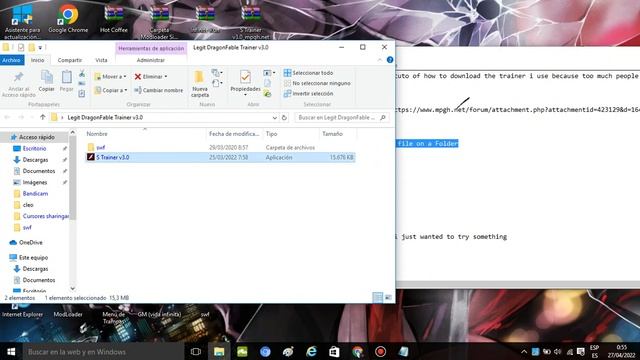This screenshot has width=640, height=360.
Task: Collapse the ribbon with the chevron
Action: coord(380,60)
